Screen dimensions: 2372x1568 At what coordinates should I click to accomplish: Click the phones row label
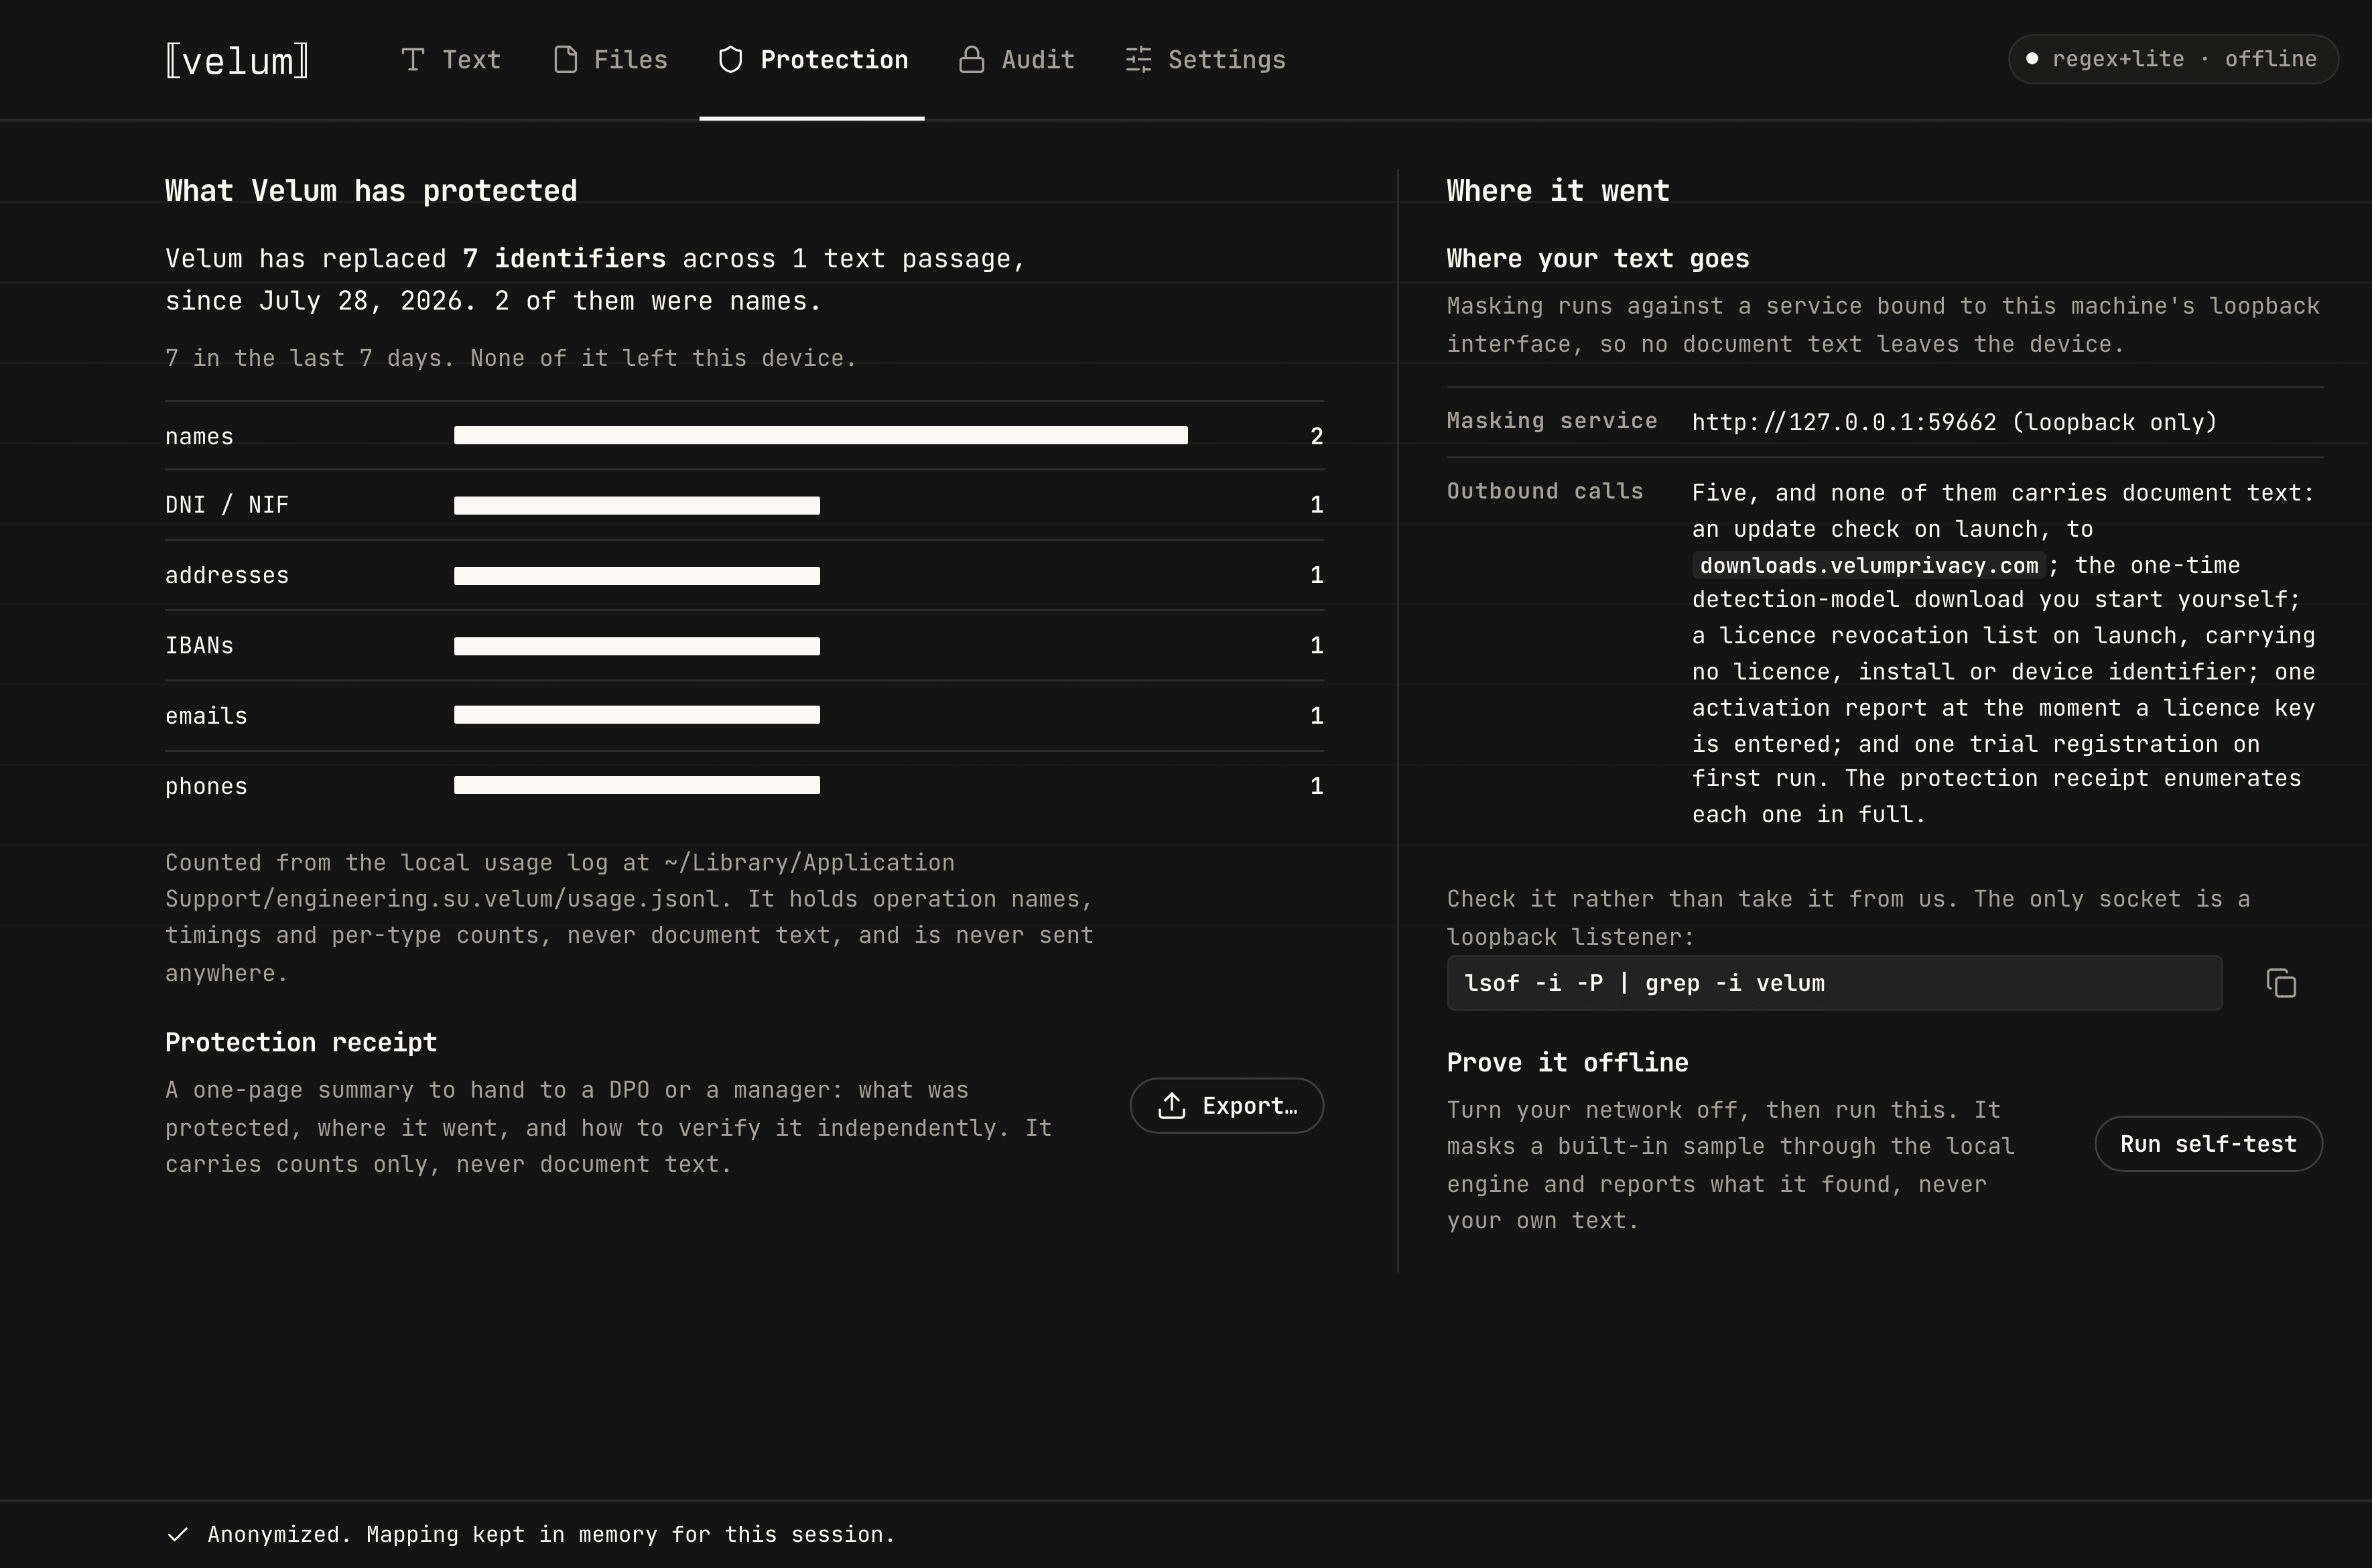tap(206, 786)
